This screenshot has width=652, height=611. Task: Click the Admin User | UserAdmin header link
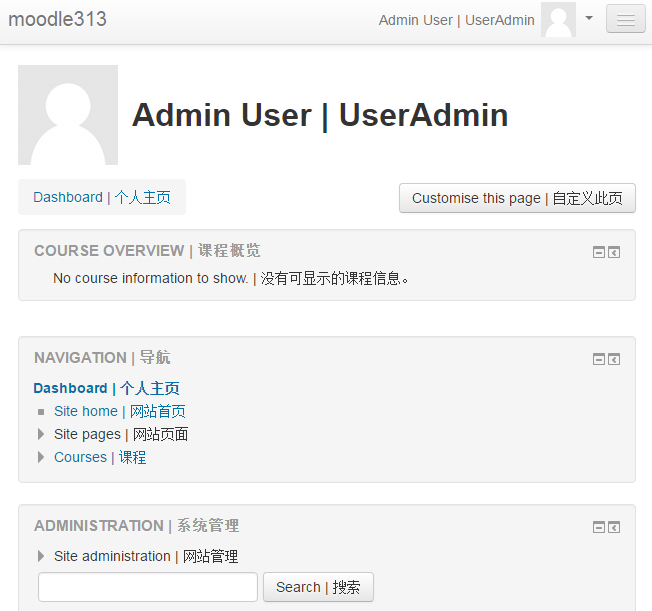pos(457,20)
